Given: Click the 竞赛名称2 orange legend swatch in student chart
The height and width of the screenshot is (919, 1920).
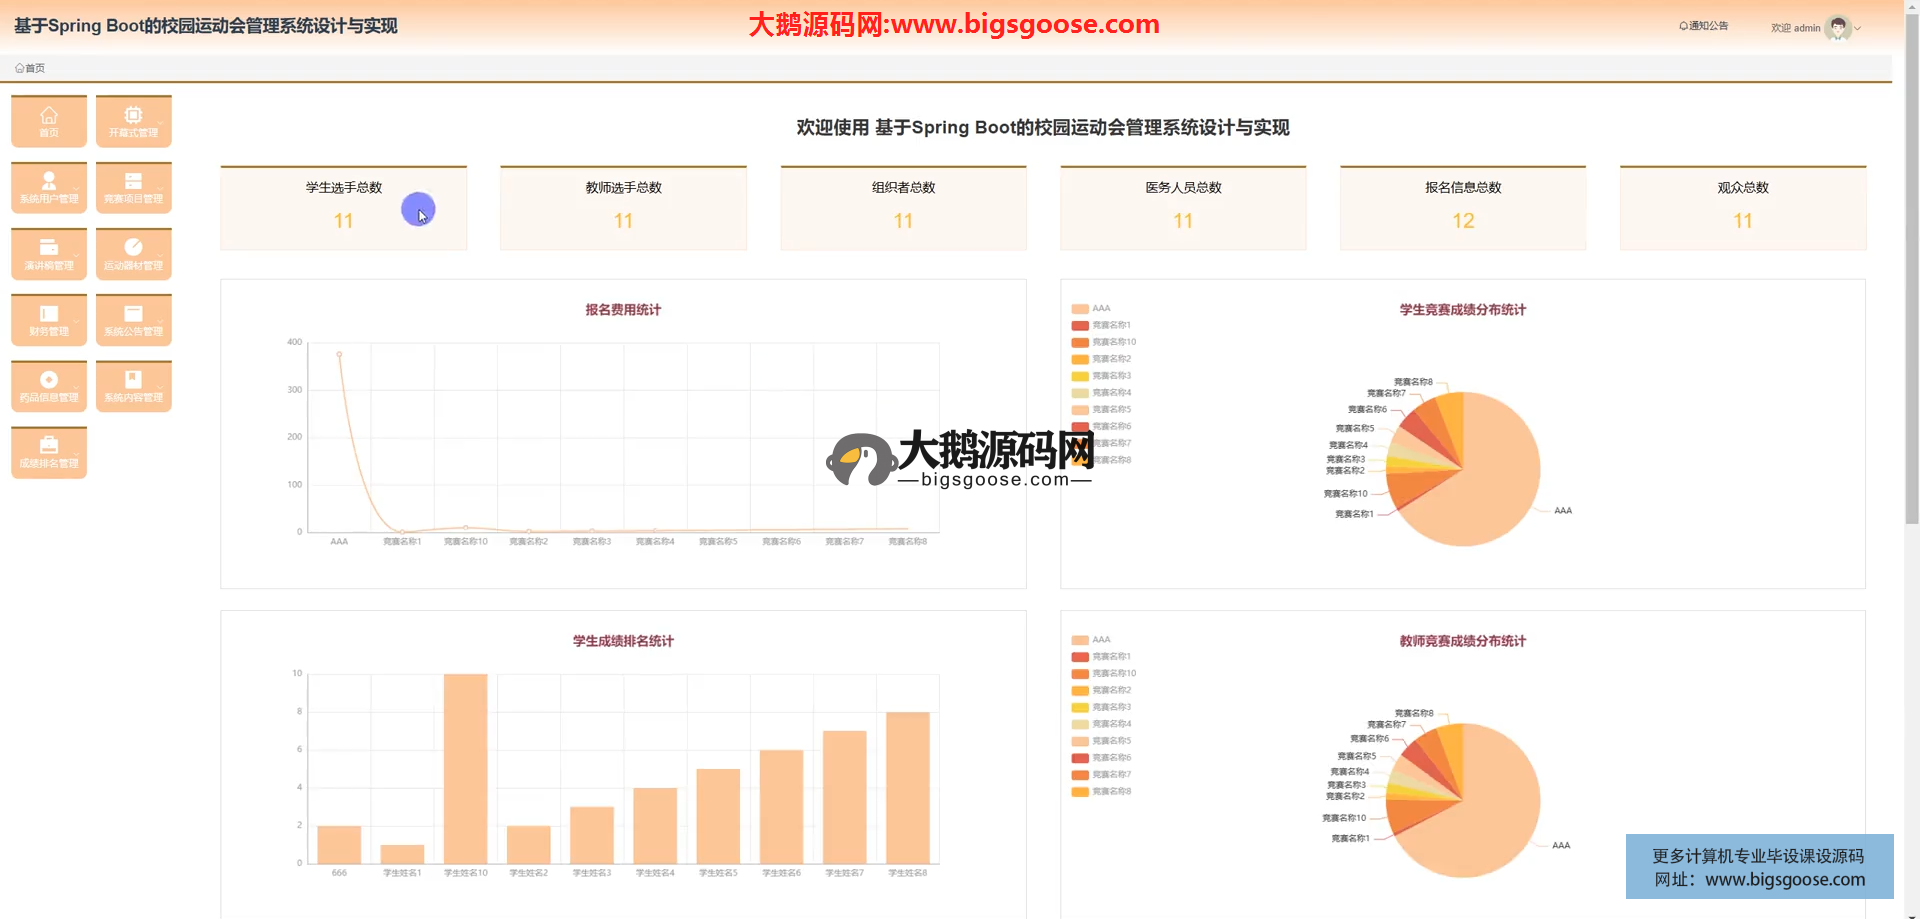Looking at the screenshot, I should [x=1080, y=359].
